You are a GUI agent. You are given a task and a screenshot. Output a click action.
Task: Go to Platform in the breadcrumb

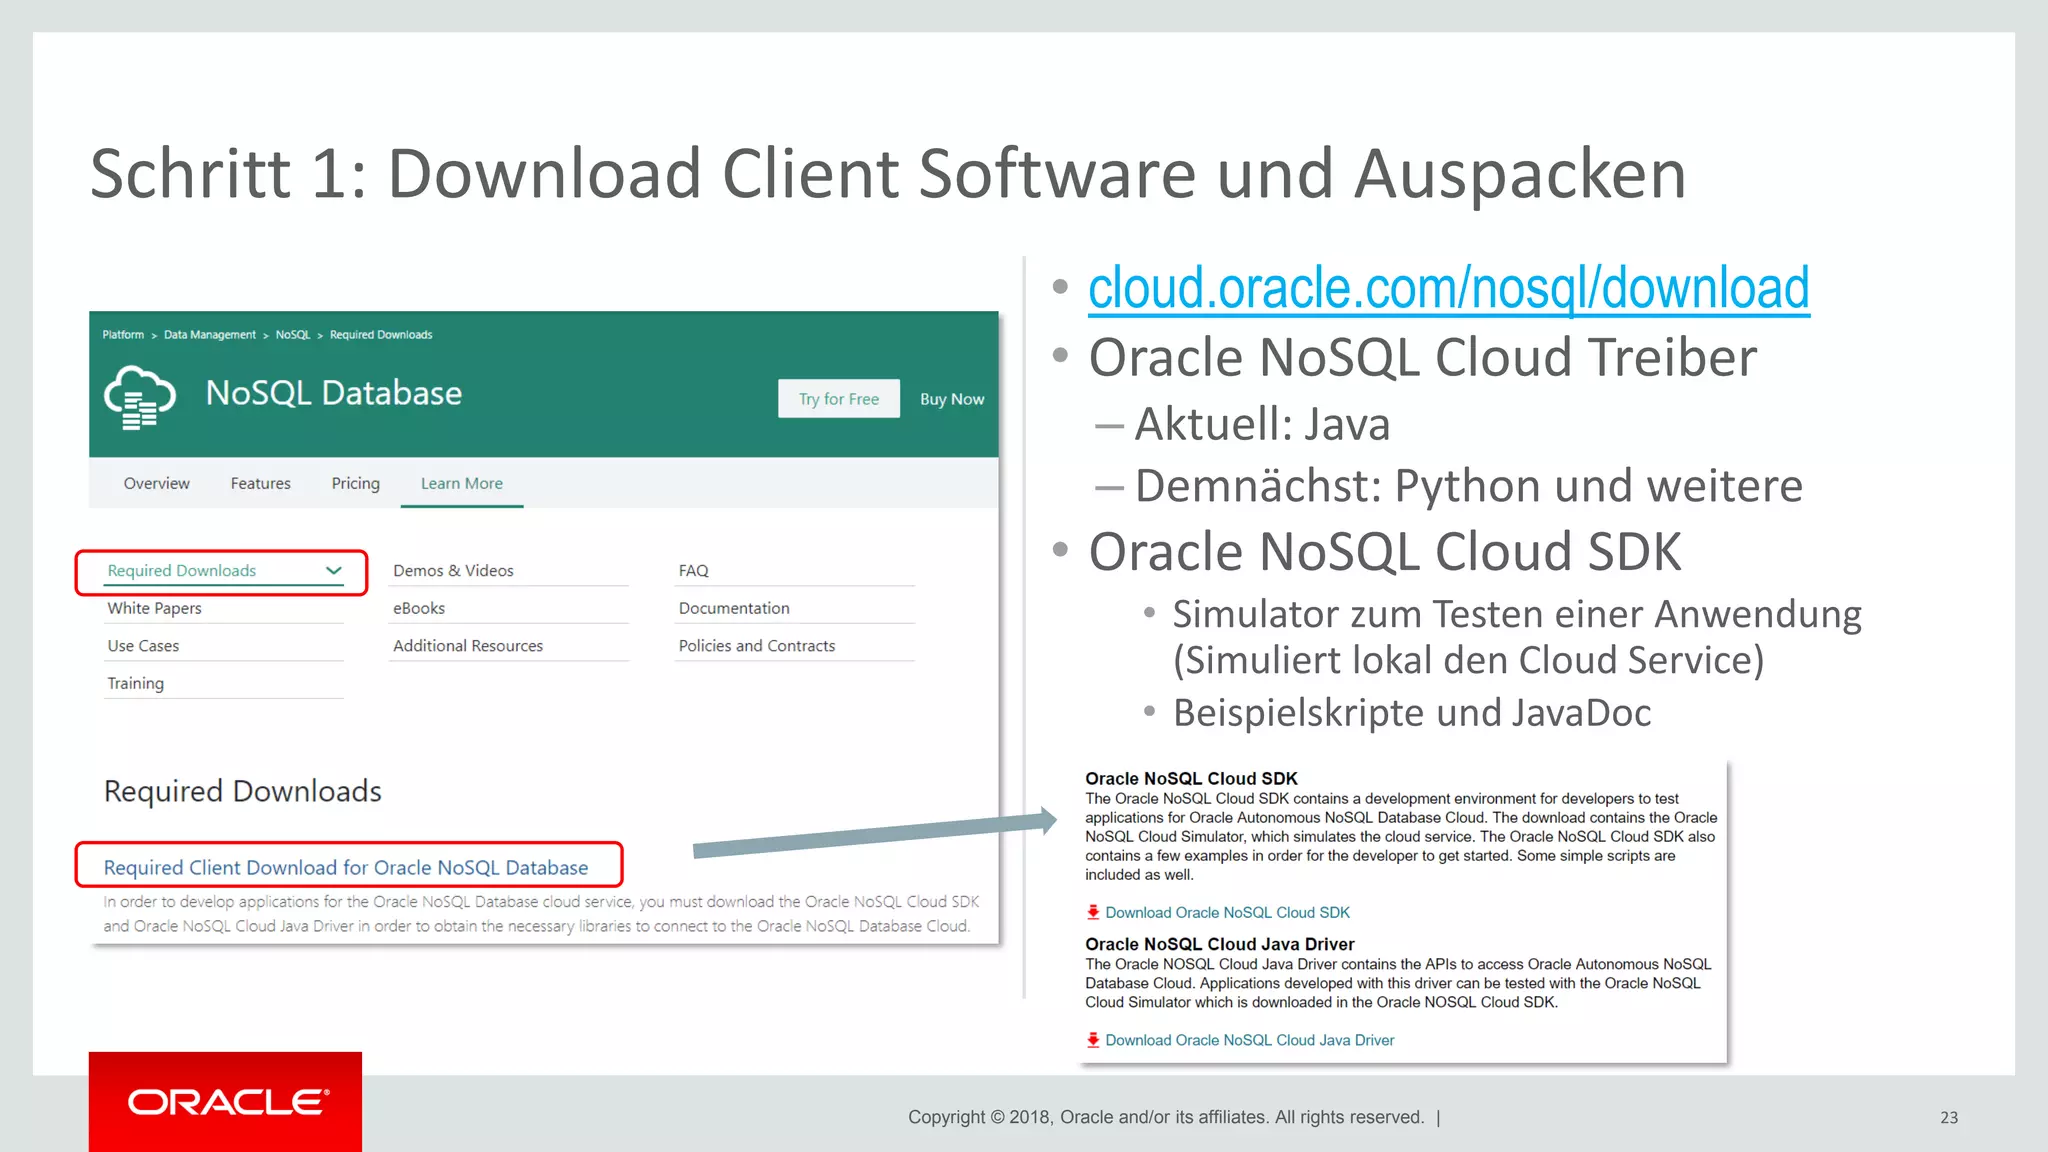click(x=123, y=334)
